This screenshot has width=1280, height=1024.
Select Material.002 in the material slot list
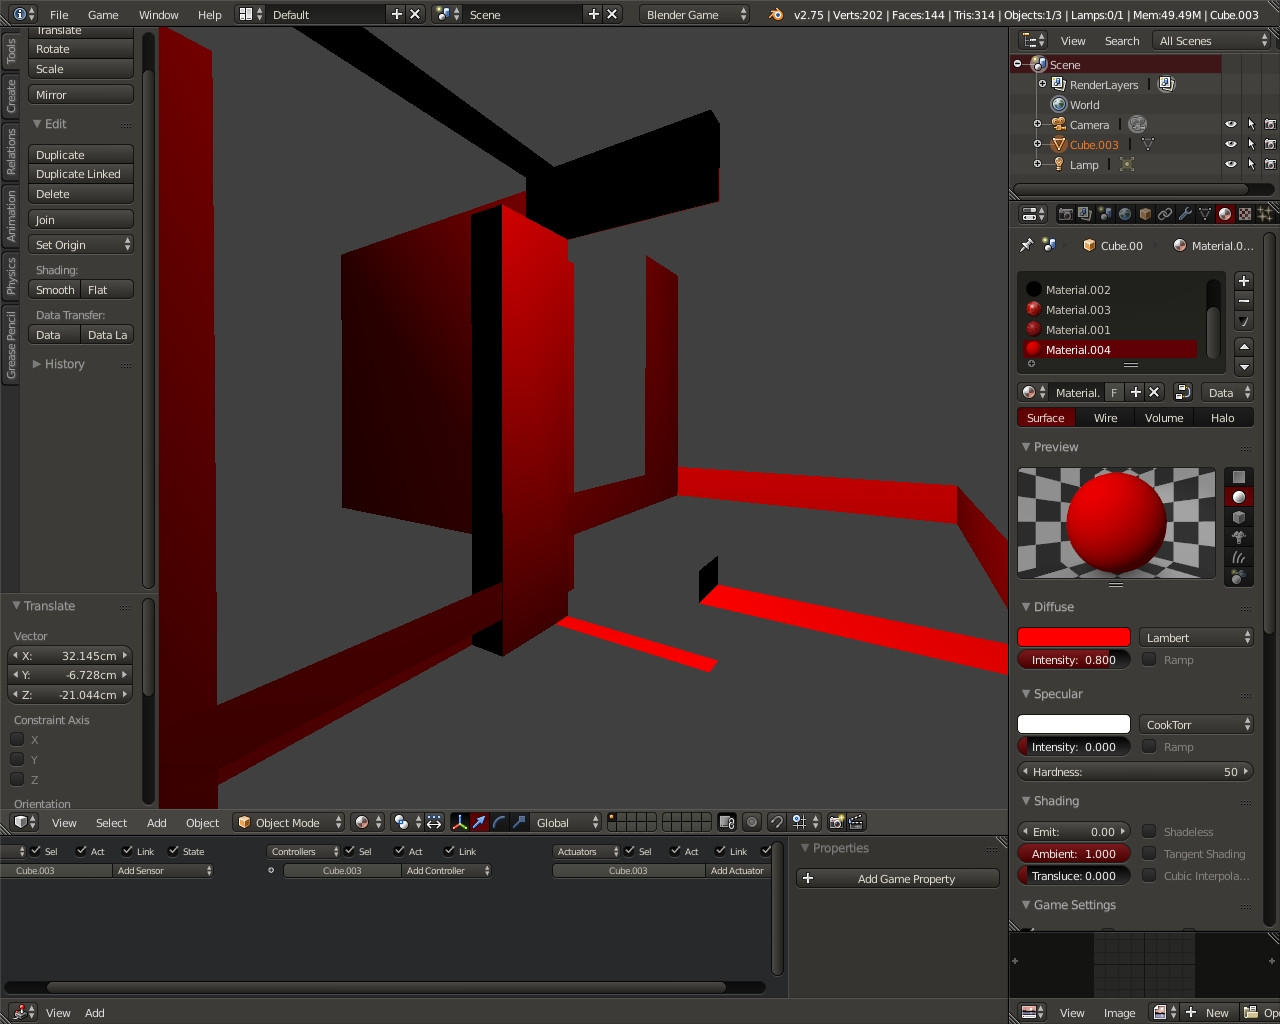1076,289
